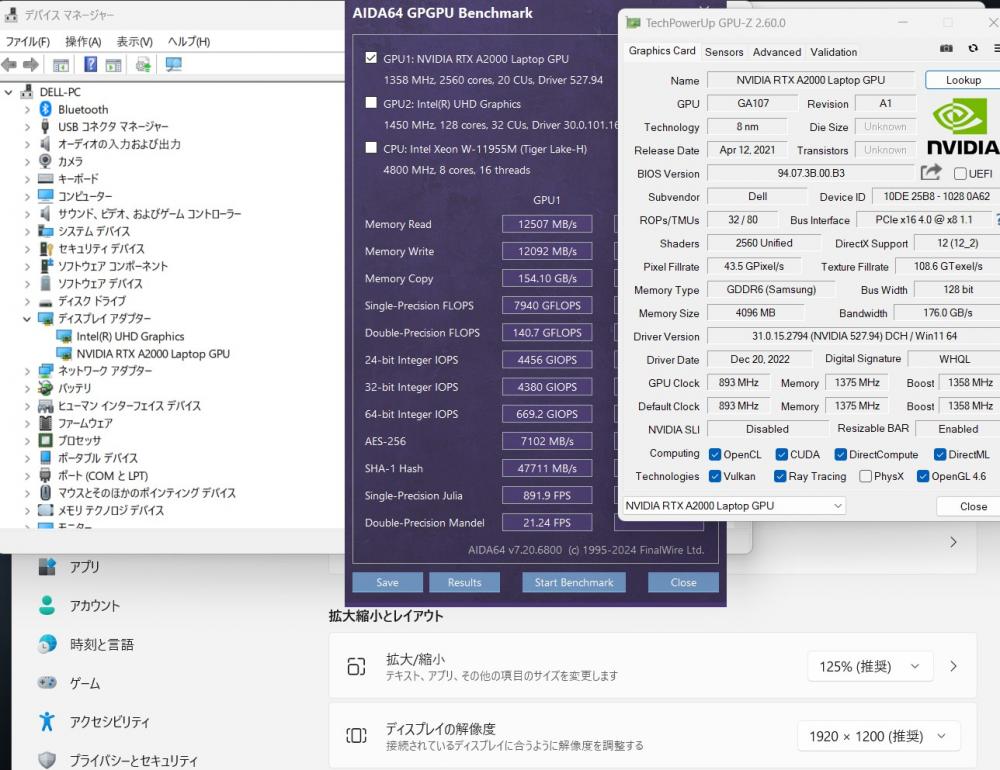Click the Forward arrow in Device Manager toolbar

(31, 64)
